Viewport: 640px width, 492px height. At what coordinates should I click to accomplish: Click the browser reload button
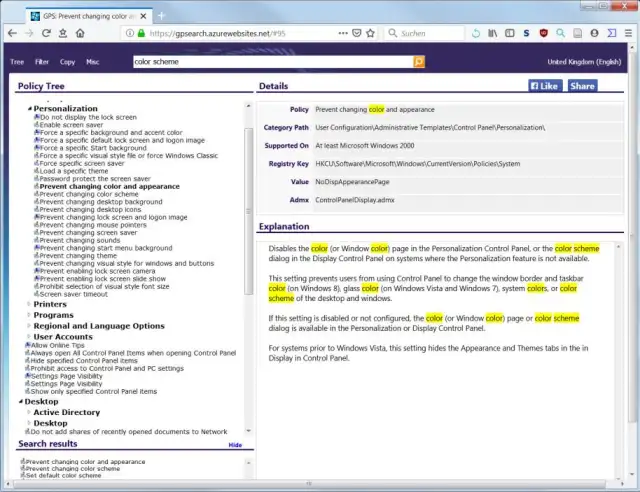(46, 33)
